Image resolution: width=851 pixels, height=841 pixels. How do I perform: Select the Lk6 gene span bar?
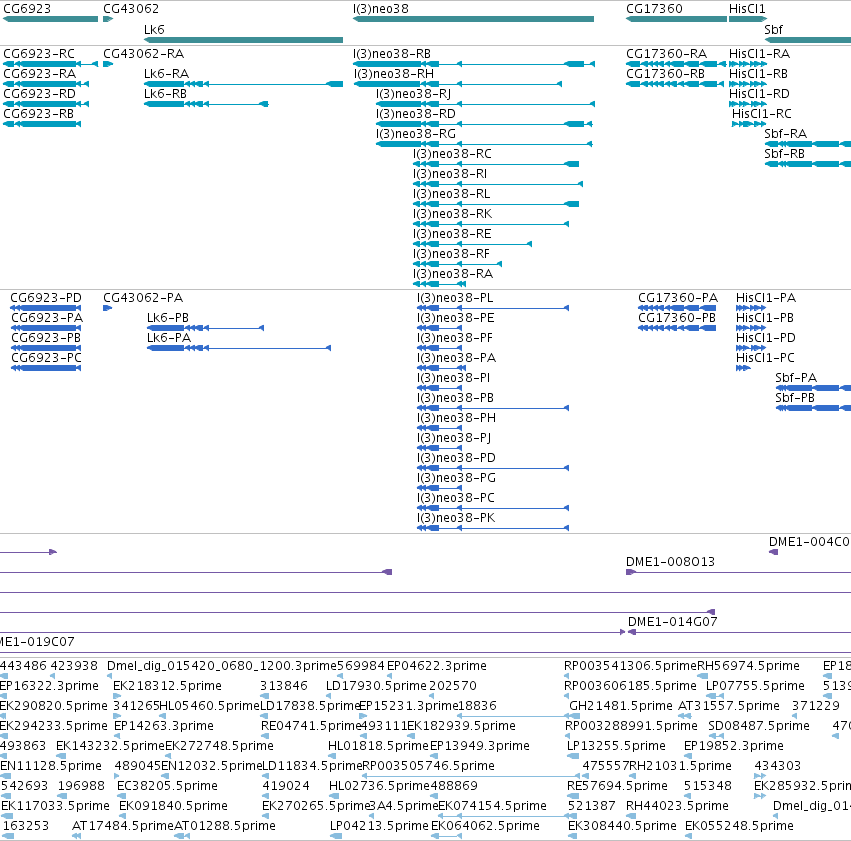pos(243,40)
